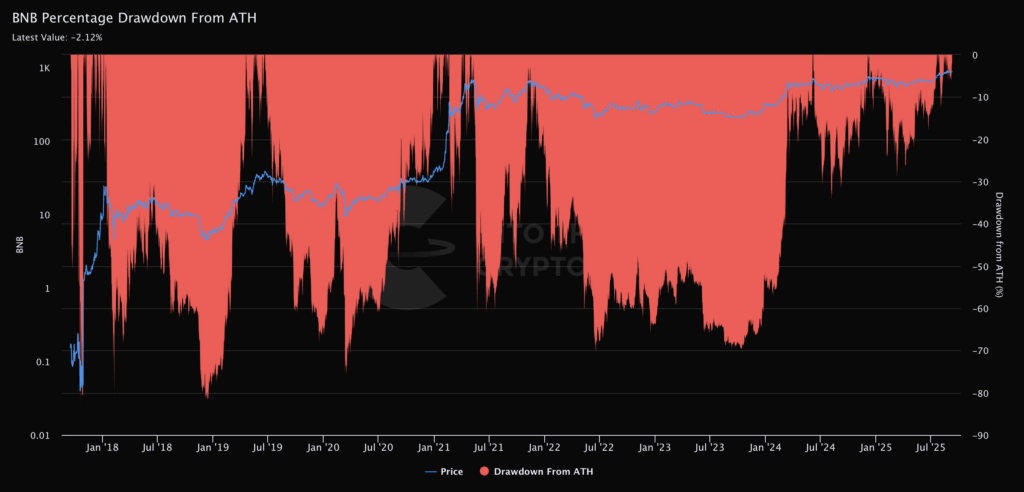Click the Jul '20 x-axis label
The height and width of the screenshot is (492, 1024).
click(377, 447)
